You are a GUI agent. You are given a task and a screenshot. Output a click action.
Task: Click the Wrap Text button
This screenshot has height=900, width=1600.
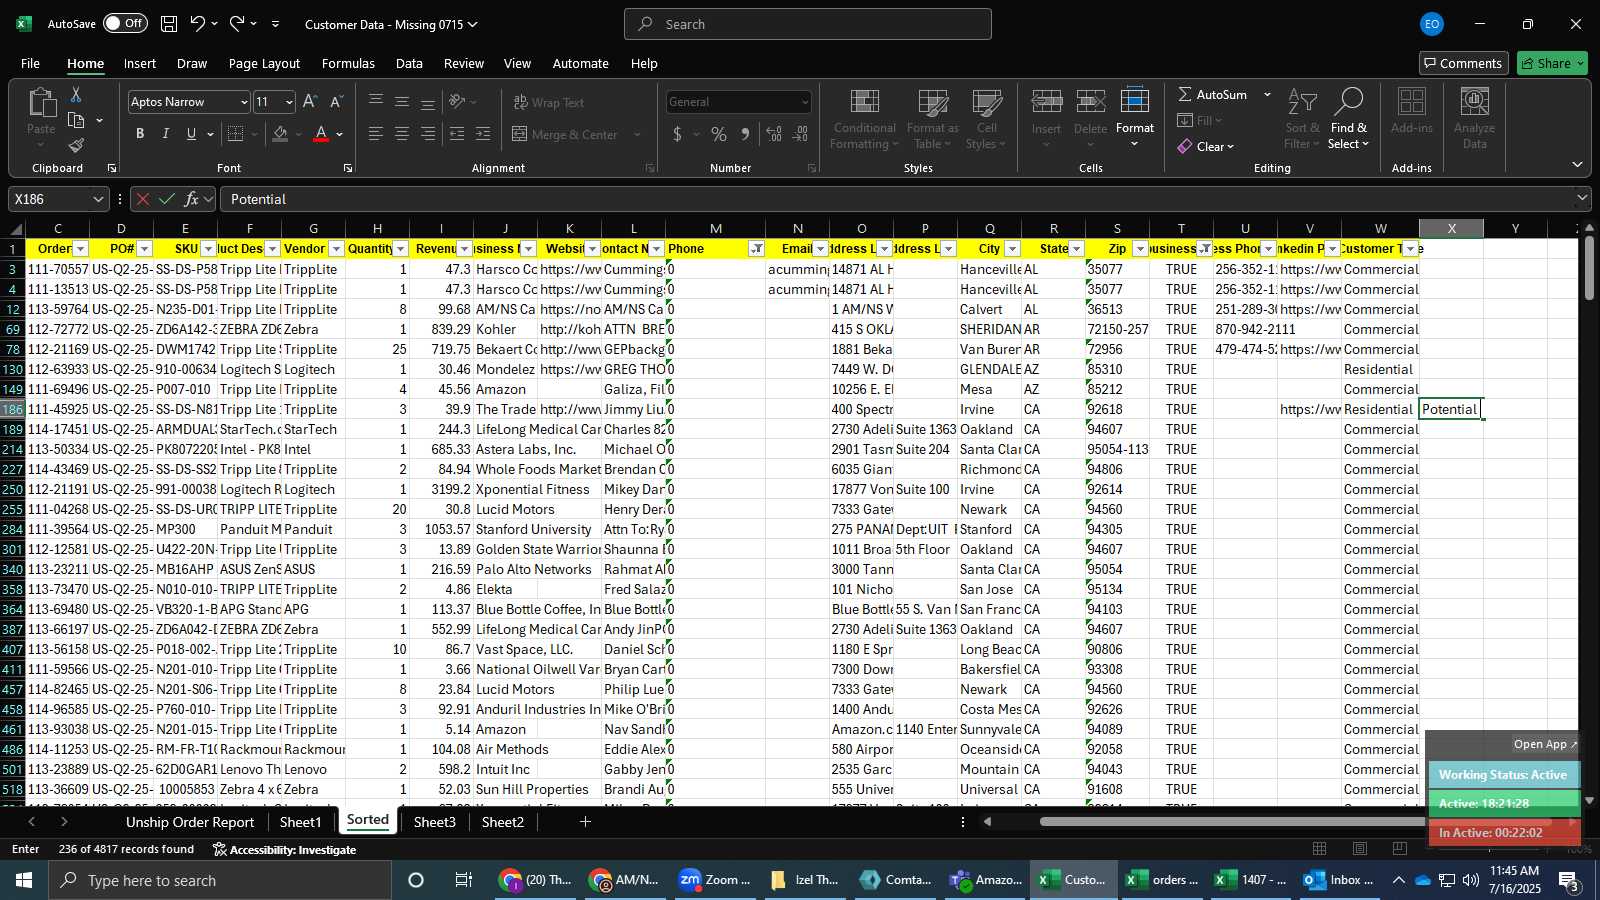pos(549,102)
